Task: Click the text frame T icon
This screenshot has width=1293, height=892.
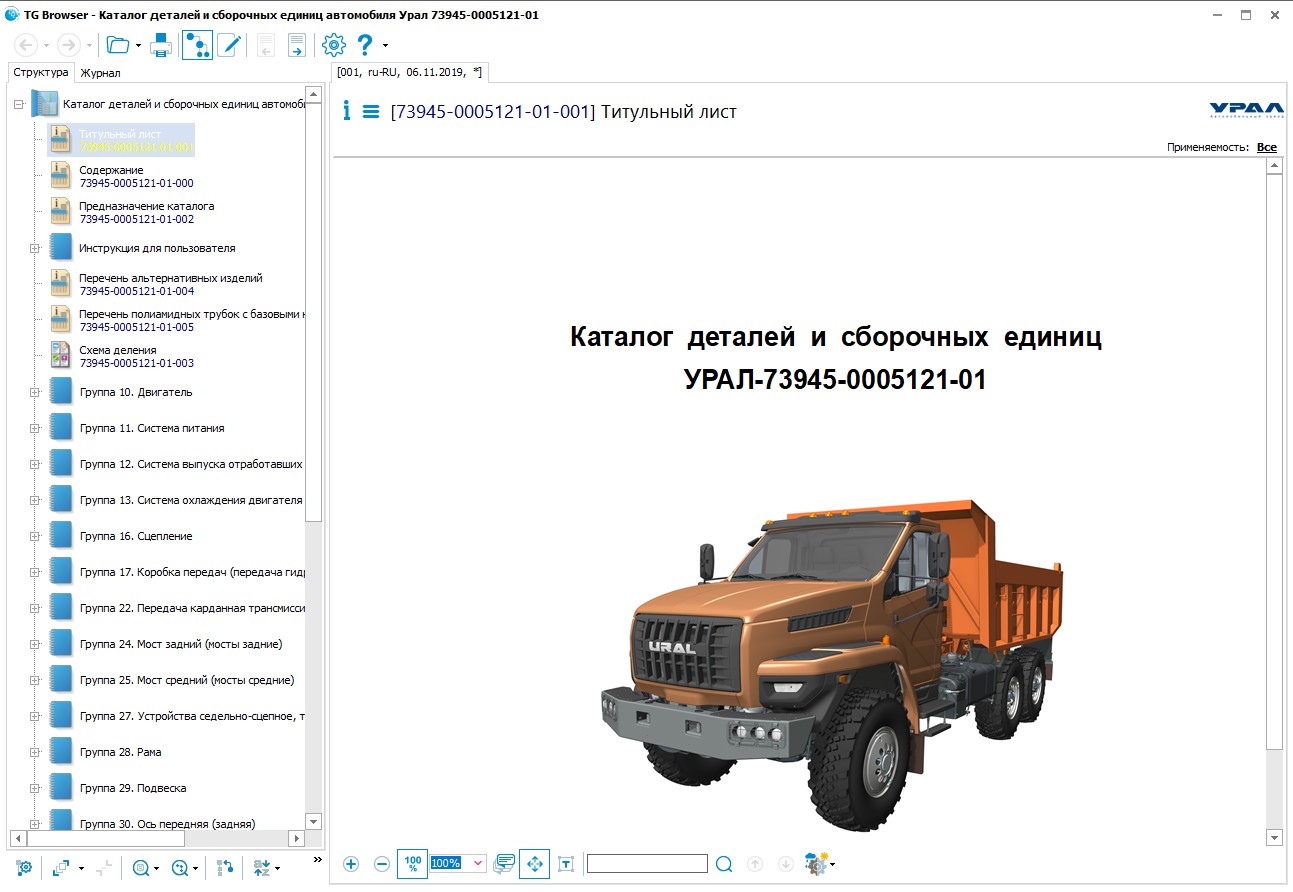Action: tap(566, 864)
